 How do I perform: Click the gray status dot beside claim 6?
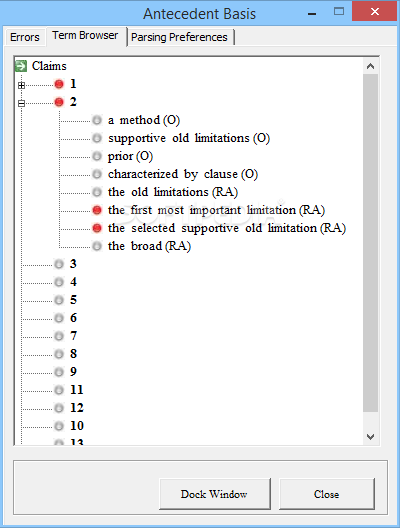59,318
